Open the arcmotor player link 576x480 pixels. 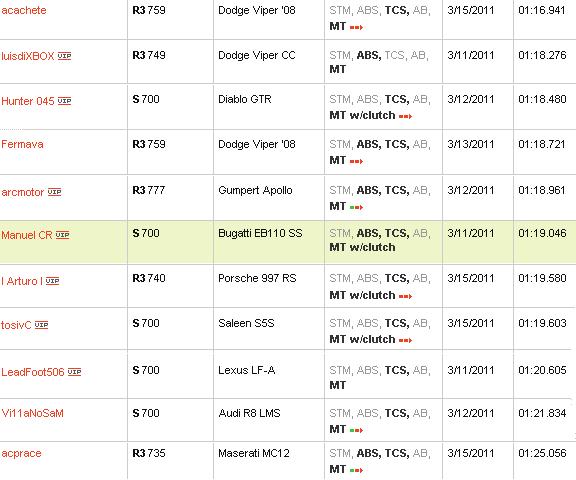coord(23,192)
